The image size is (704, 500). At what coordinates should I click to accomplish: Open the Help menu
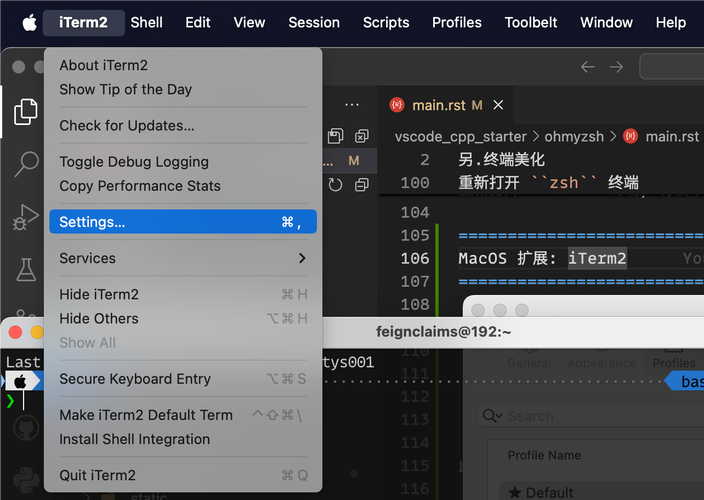click(x=671, y=22)
